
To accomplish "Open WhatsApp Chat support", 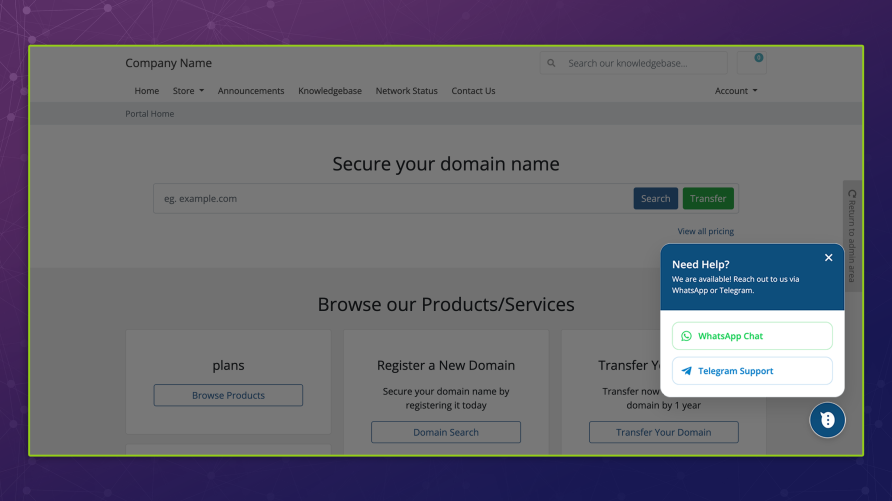I will [752, 336].
